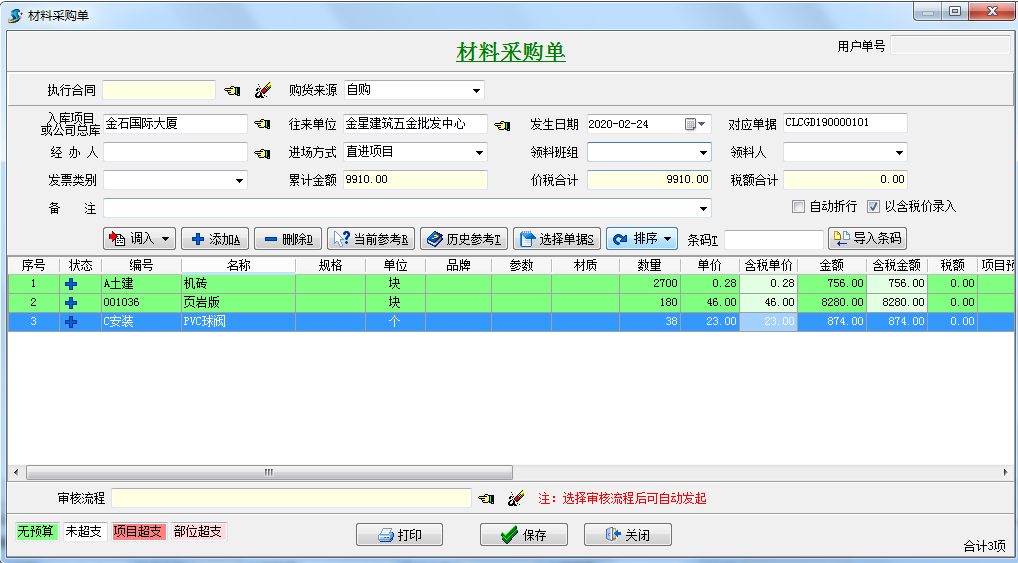This screenshot has height=563, width=1018.
Task: Click the lookup icon beside 经办人 field
Action: 262,153
